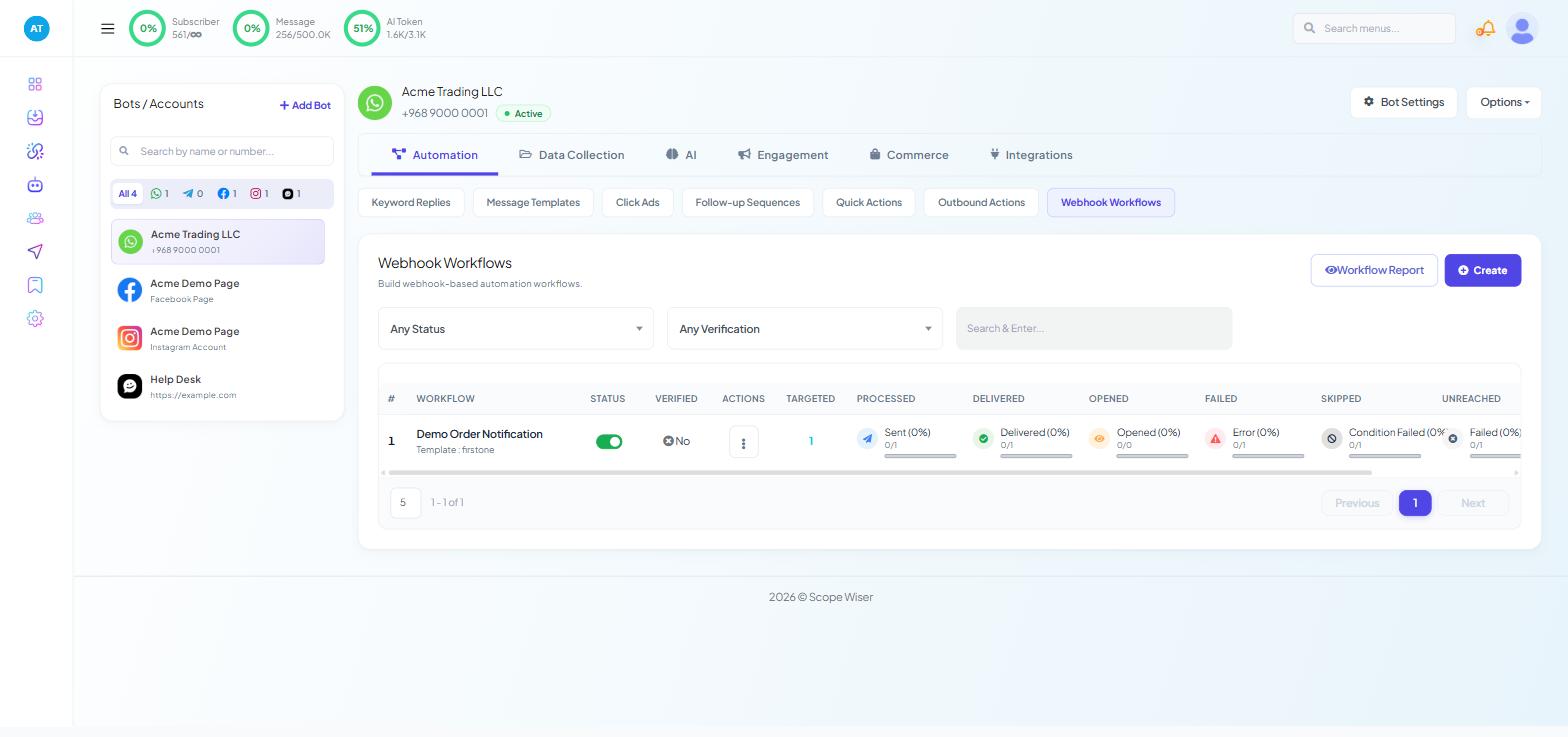Switch to the Commerce tab
The height and width of the screenshot is (737, 1568).
pyautogui.click(x=909, y=155)
